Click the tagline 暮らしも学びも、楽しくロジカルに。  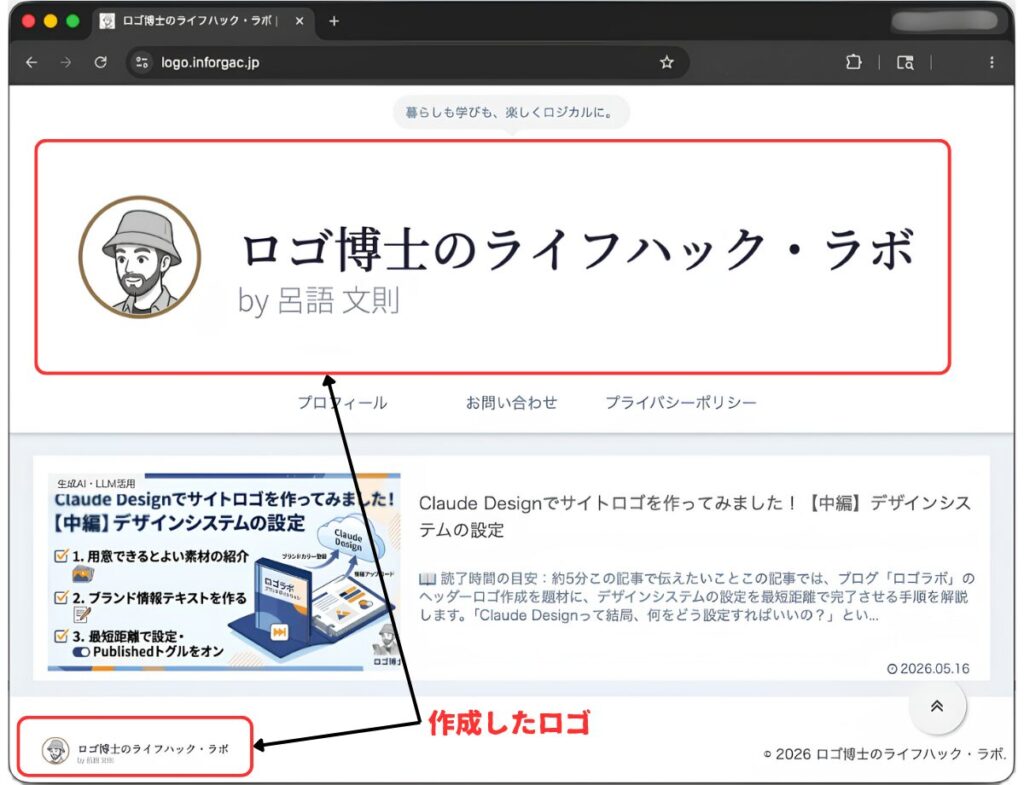tap(511, 112)
